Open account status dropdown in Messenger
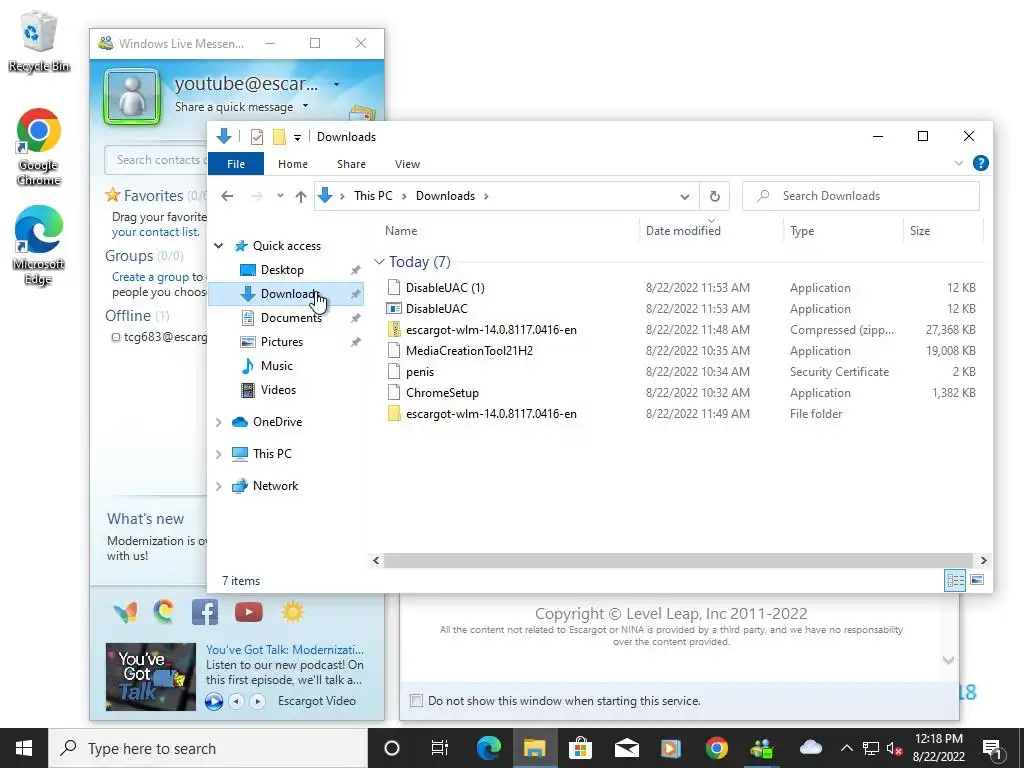This screenshot has height=768, width=1024. (336, 84)
